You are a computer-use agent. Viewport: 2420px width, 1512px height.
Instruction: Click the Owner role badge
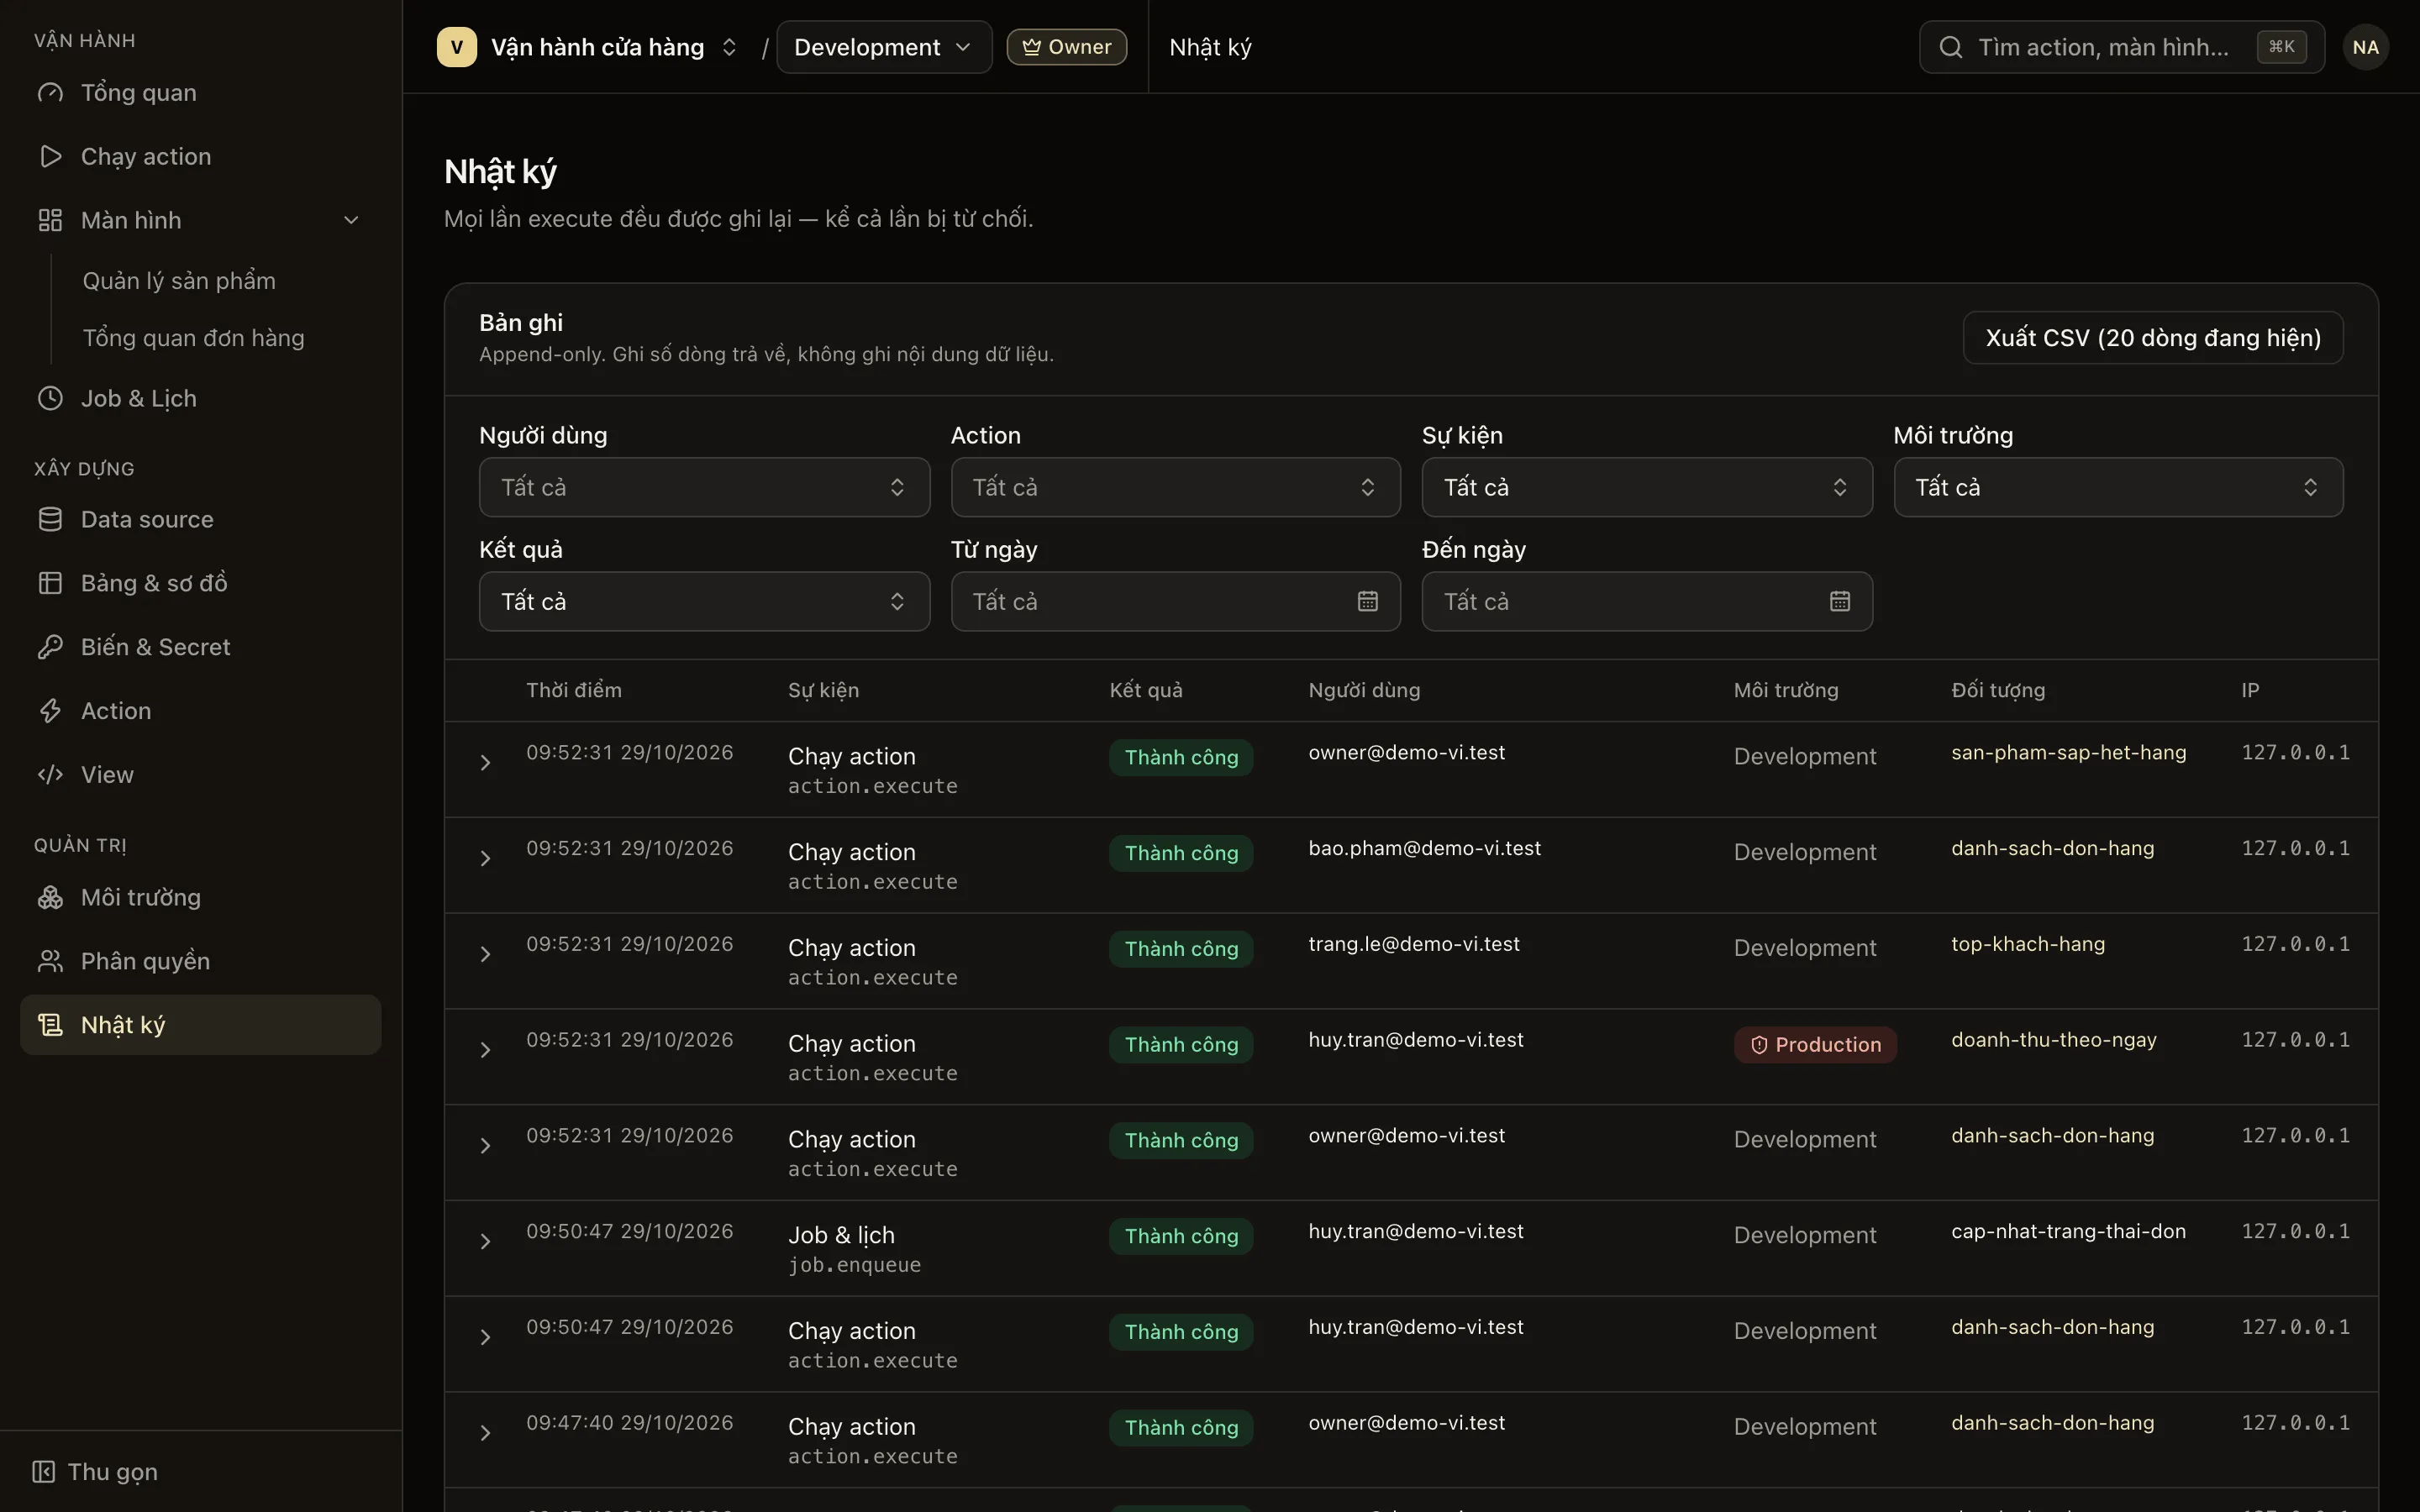coord(1066,47)
